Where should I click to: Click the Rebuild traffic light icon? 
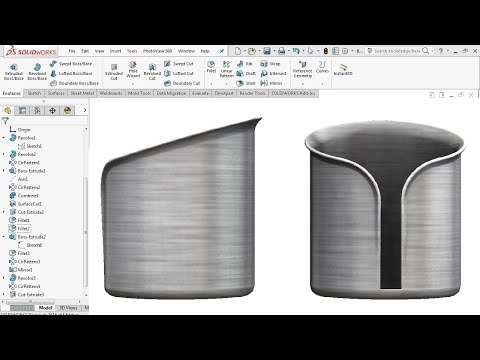click(326, 51)
